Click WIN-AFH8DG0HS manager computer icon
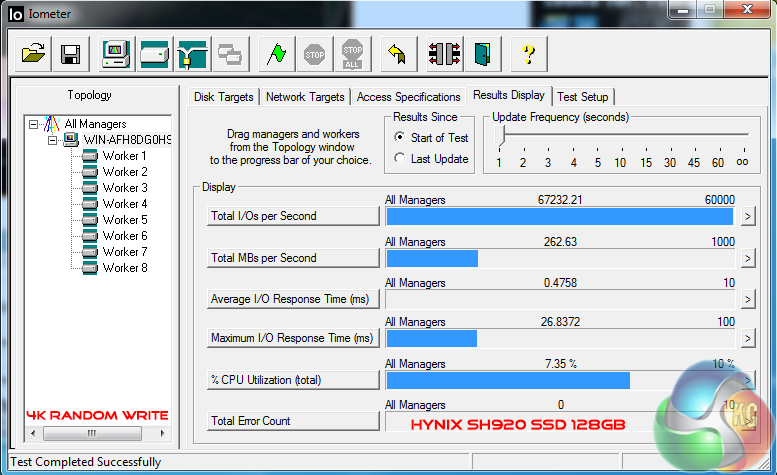 71,140
